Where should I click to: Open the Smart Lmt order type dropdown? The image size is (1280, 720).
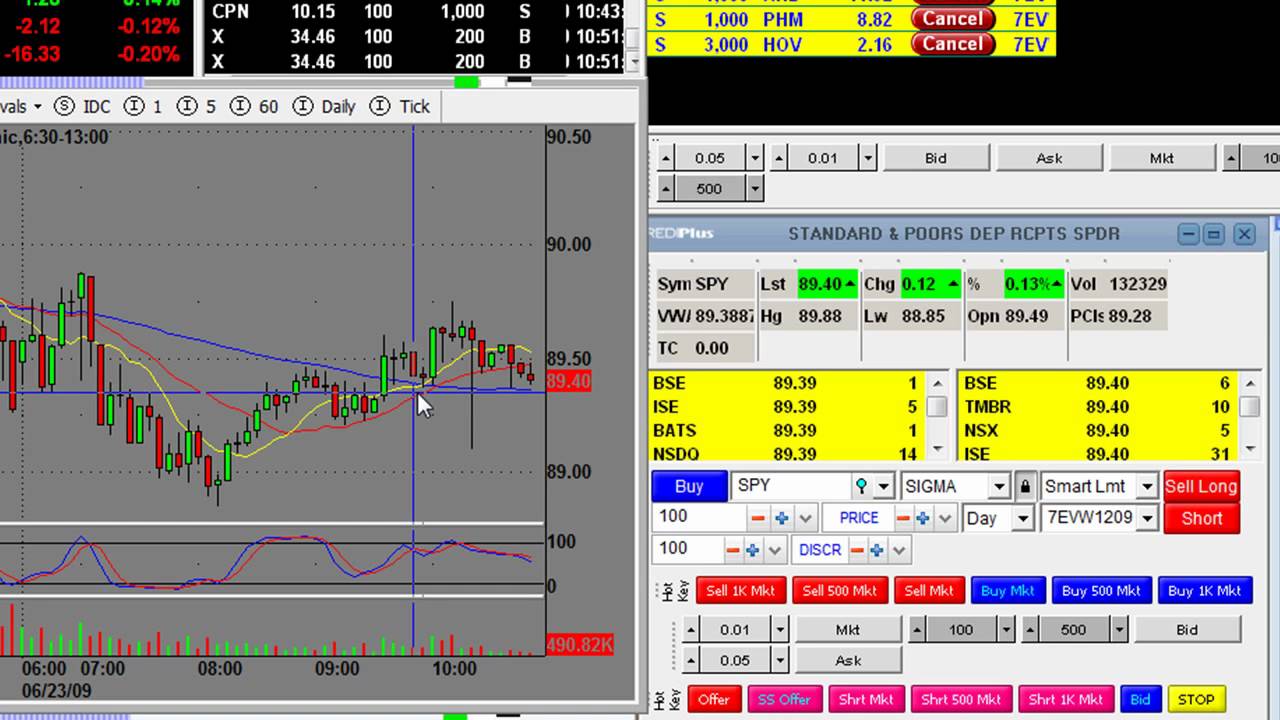pos(1147,486)
